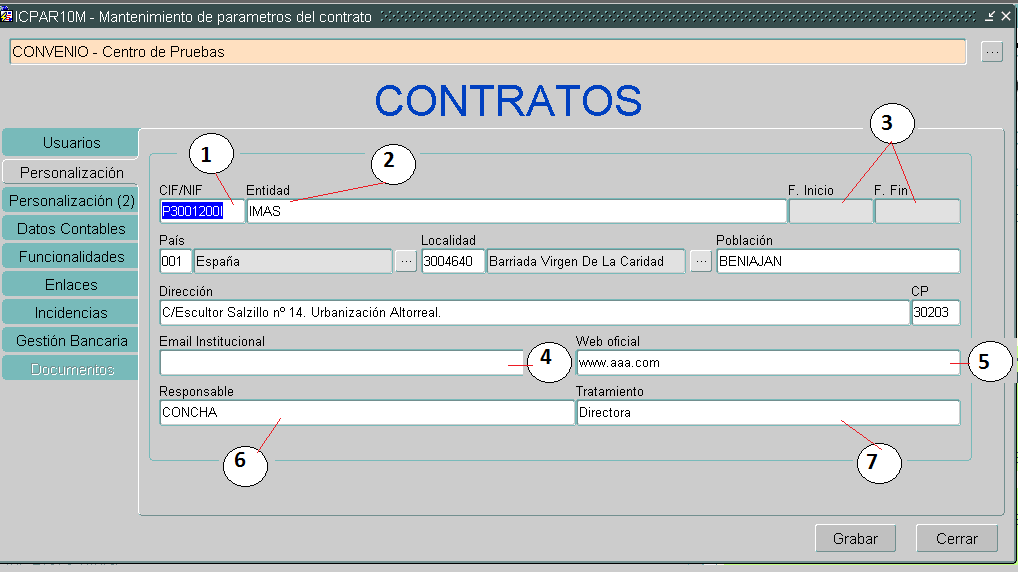Click the Población label
The width and height of the screenshot is (1018, 572).
(744, 240)
